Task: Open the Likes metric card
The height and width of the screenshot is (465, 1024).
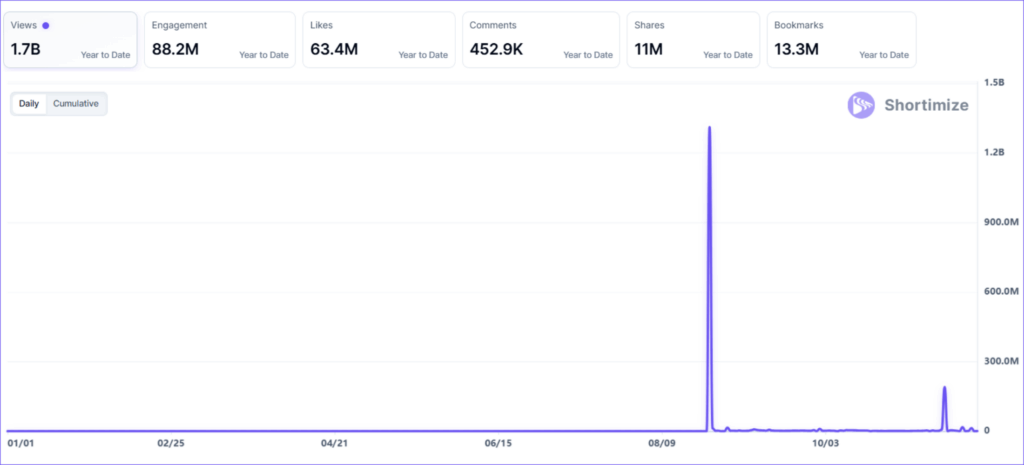Action: coord(378,40)
